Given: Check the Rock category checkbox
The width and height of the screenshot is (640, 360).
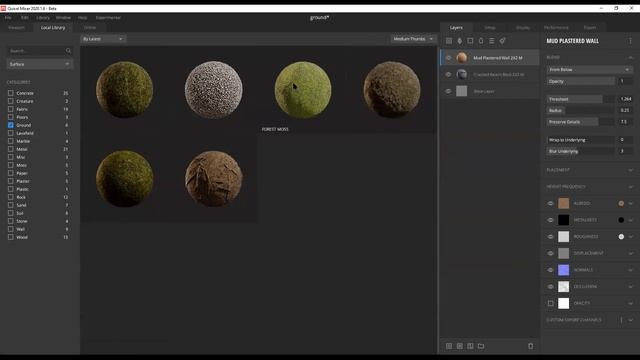Looking at the screenshot, I should [x=11, y=197].
